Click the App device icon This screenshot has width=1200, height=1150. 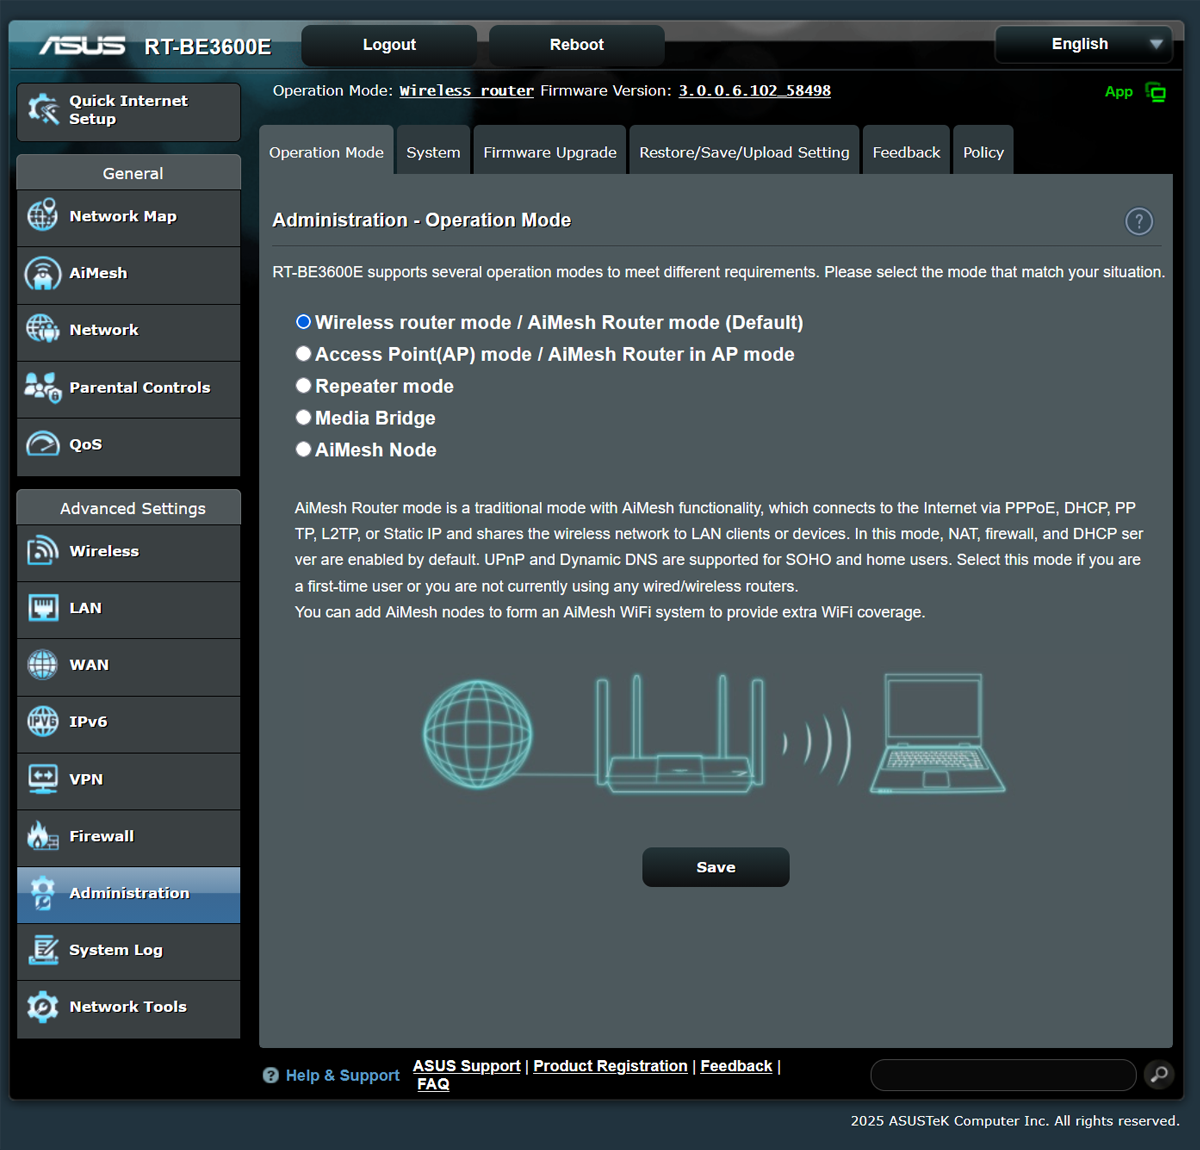tap(1155, 92)
